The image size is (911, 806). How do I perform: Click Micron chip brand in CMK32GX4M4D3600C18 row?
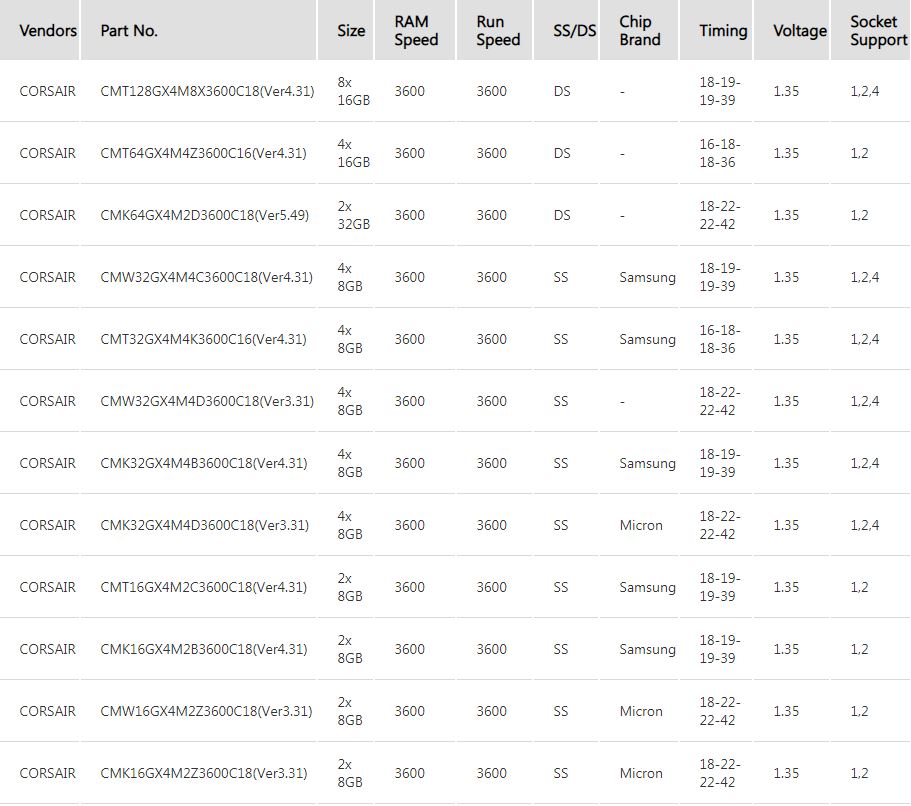click(641, 525)
